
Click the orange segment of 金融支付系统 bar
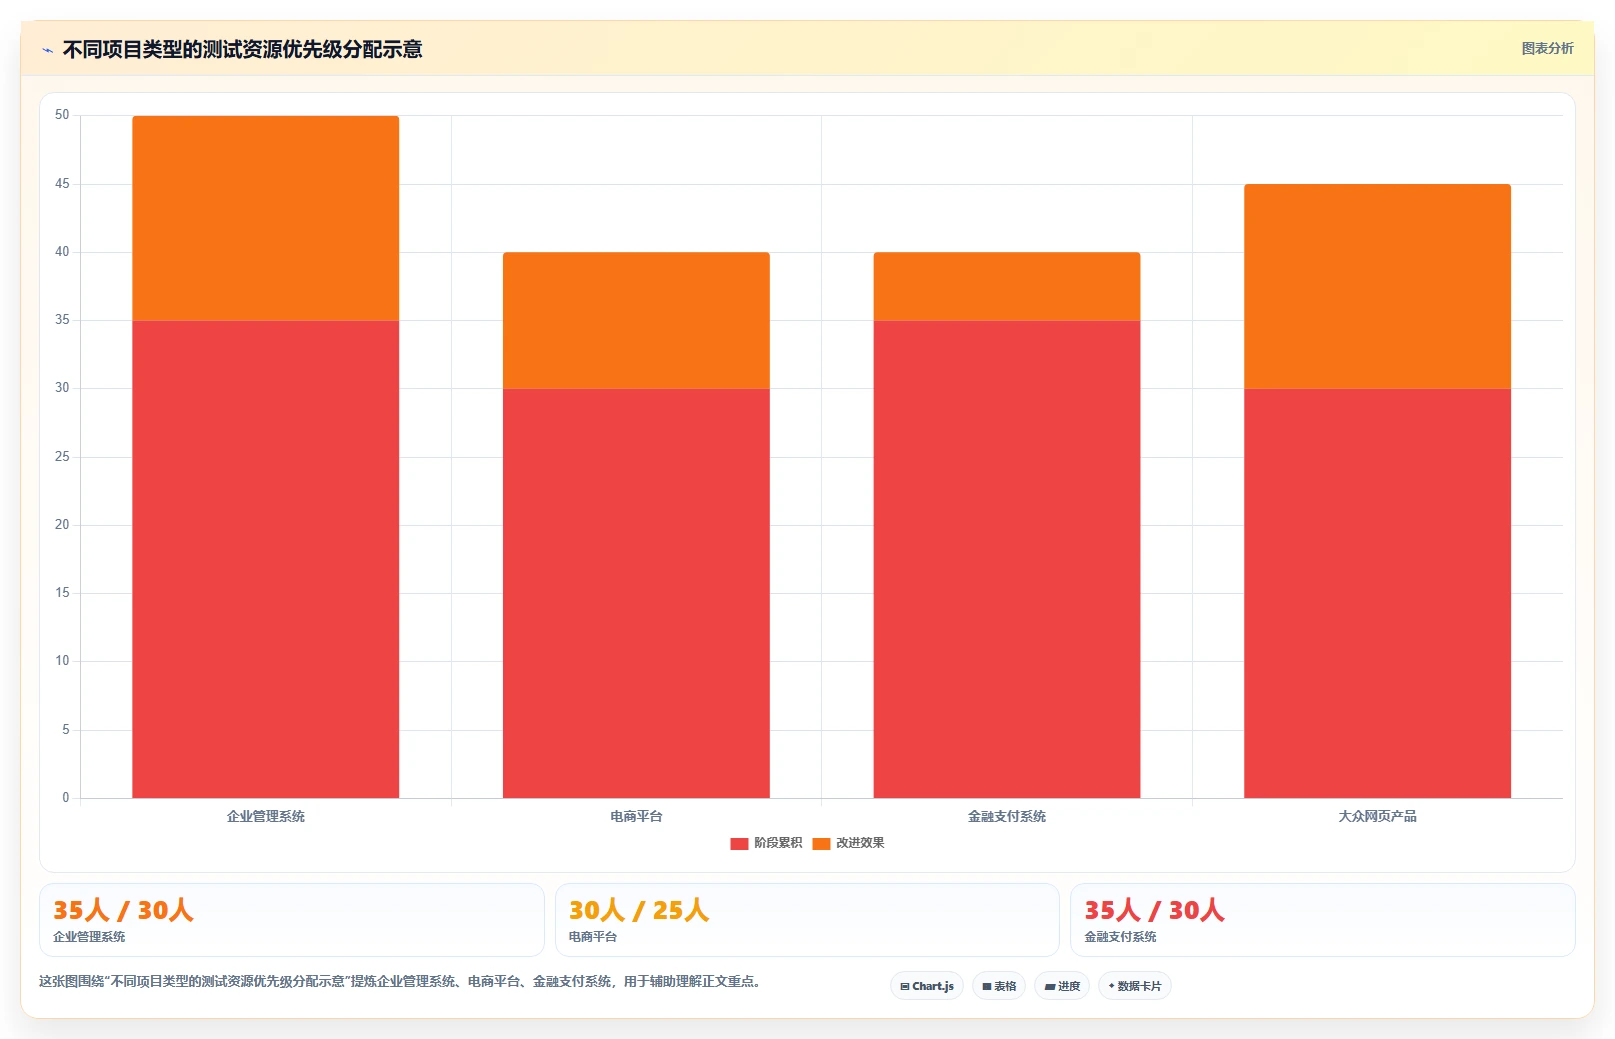1007,286
